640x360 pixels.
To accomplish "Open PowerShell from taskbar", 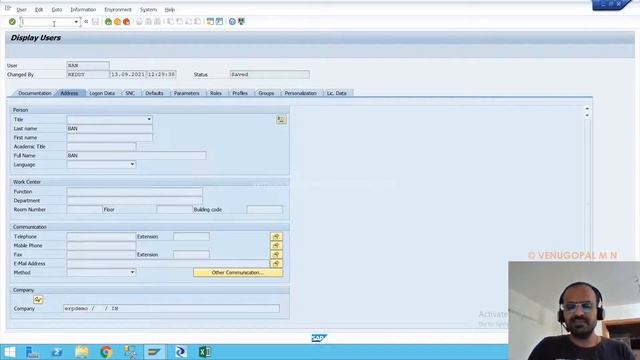I will tap(57, 352).
